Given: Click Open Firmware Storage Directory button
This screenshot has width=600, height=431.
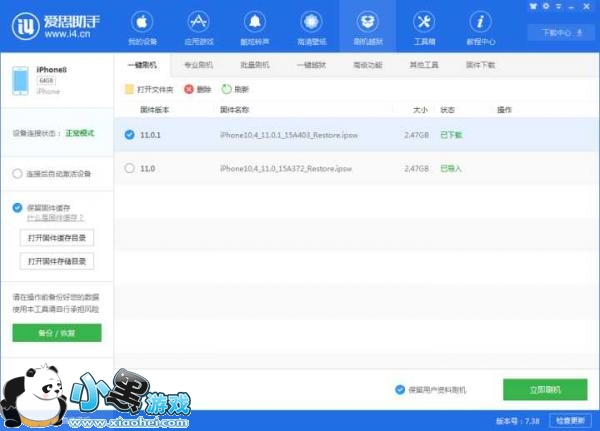Looking at the screenshot, I should coord(57,261).
